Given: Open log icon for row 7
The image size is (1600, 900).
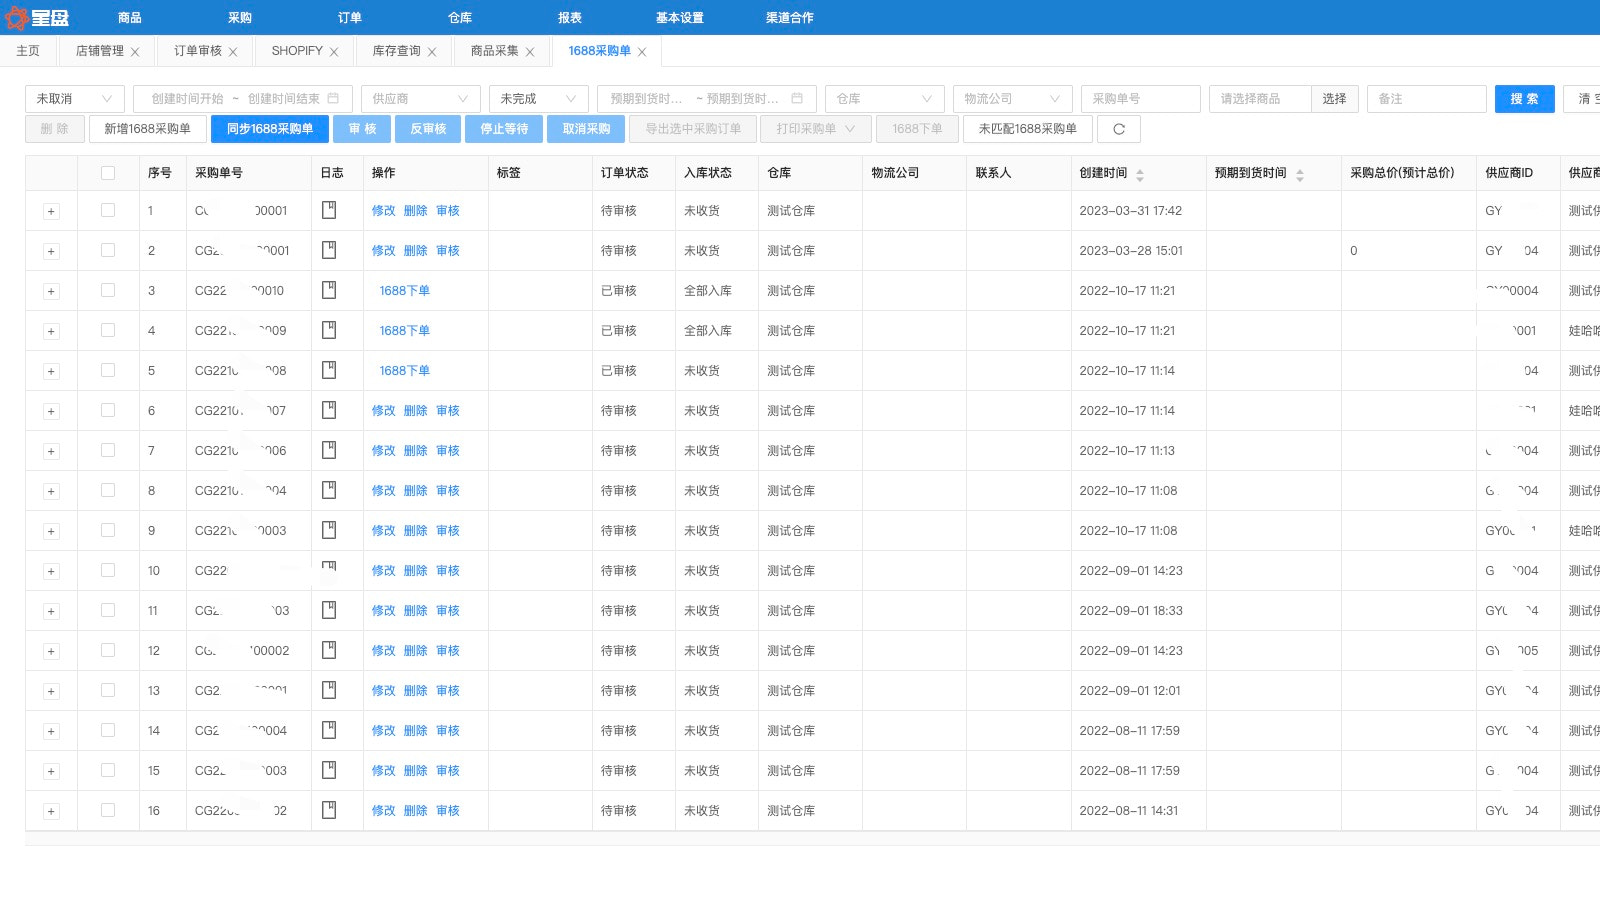Looking at the screenshot, I should point(329,450).
